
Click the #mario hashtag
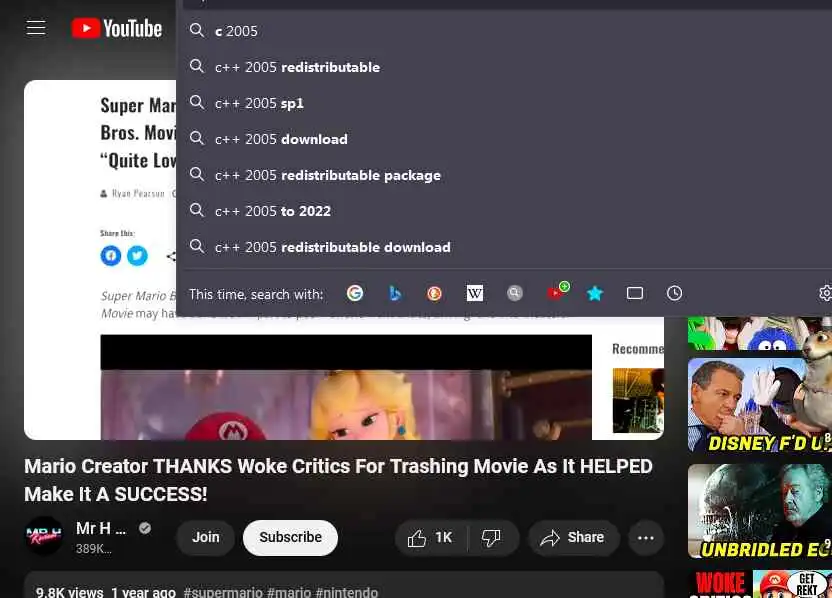click(289, 592)
